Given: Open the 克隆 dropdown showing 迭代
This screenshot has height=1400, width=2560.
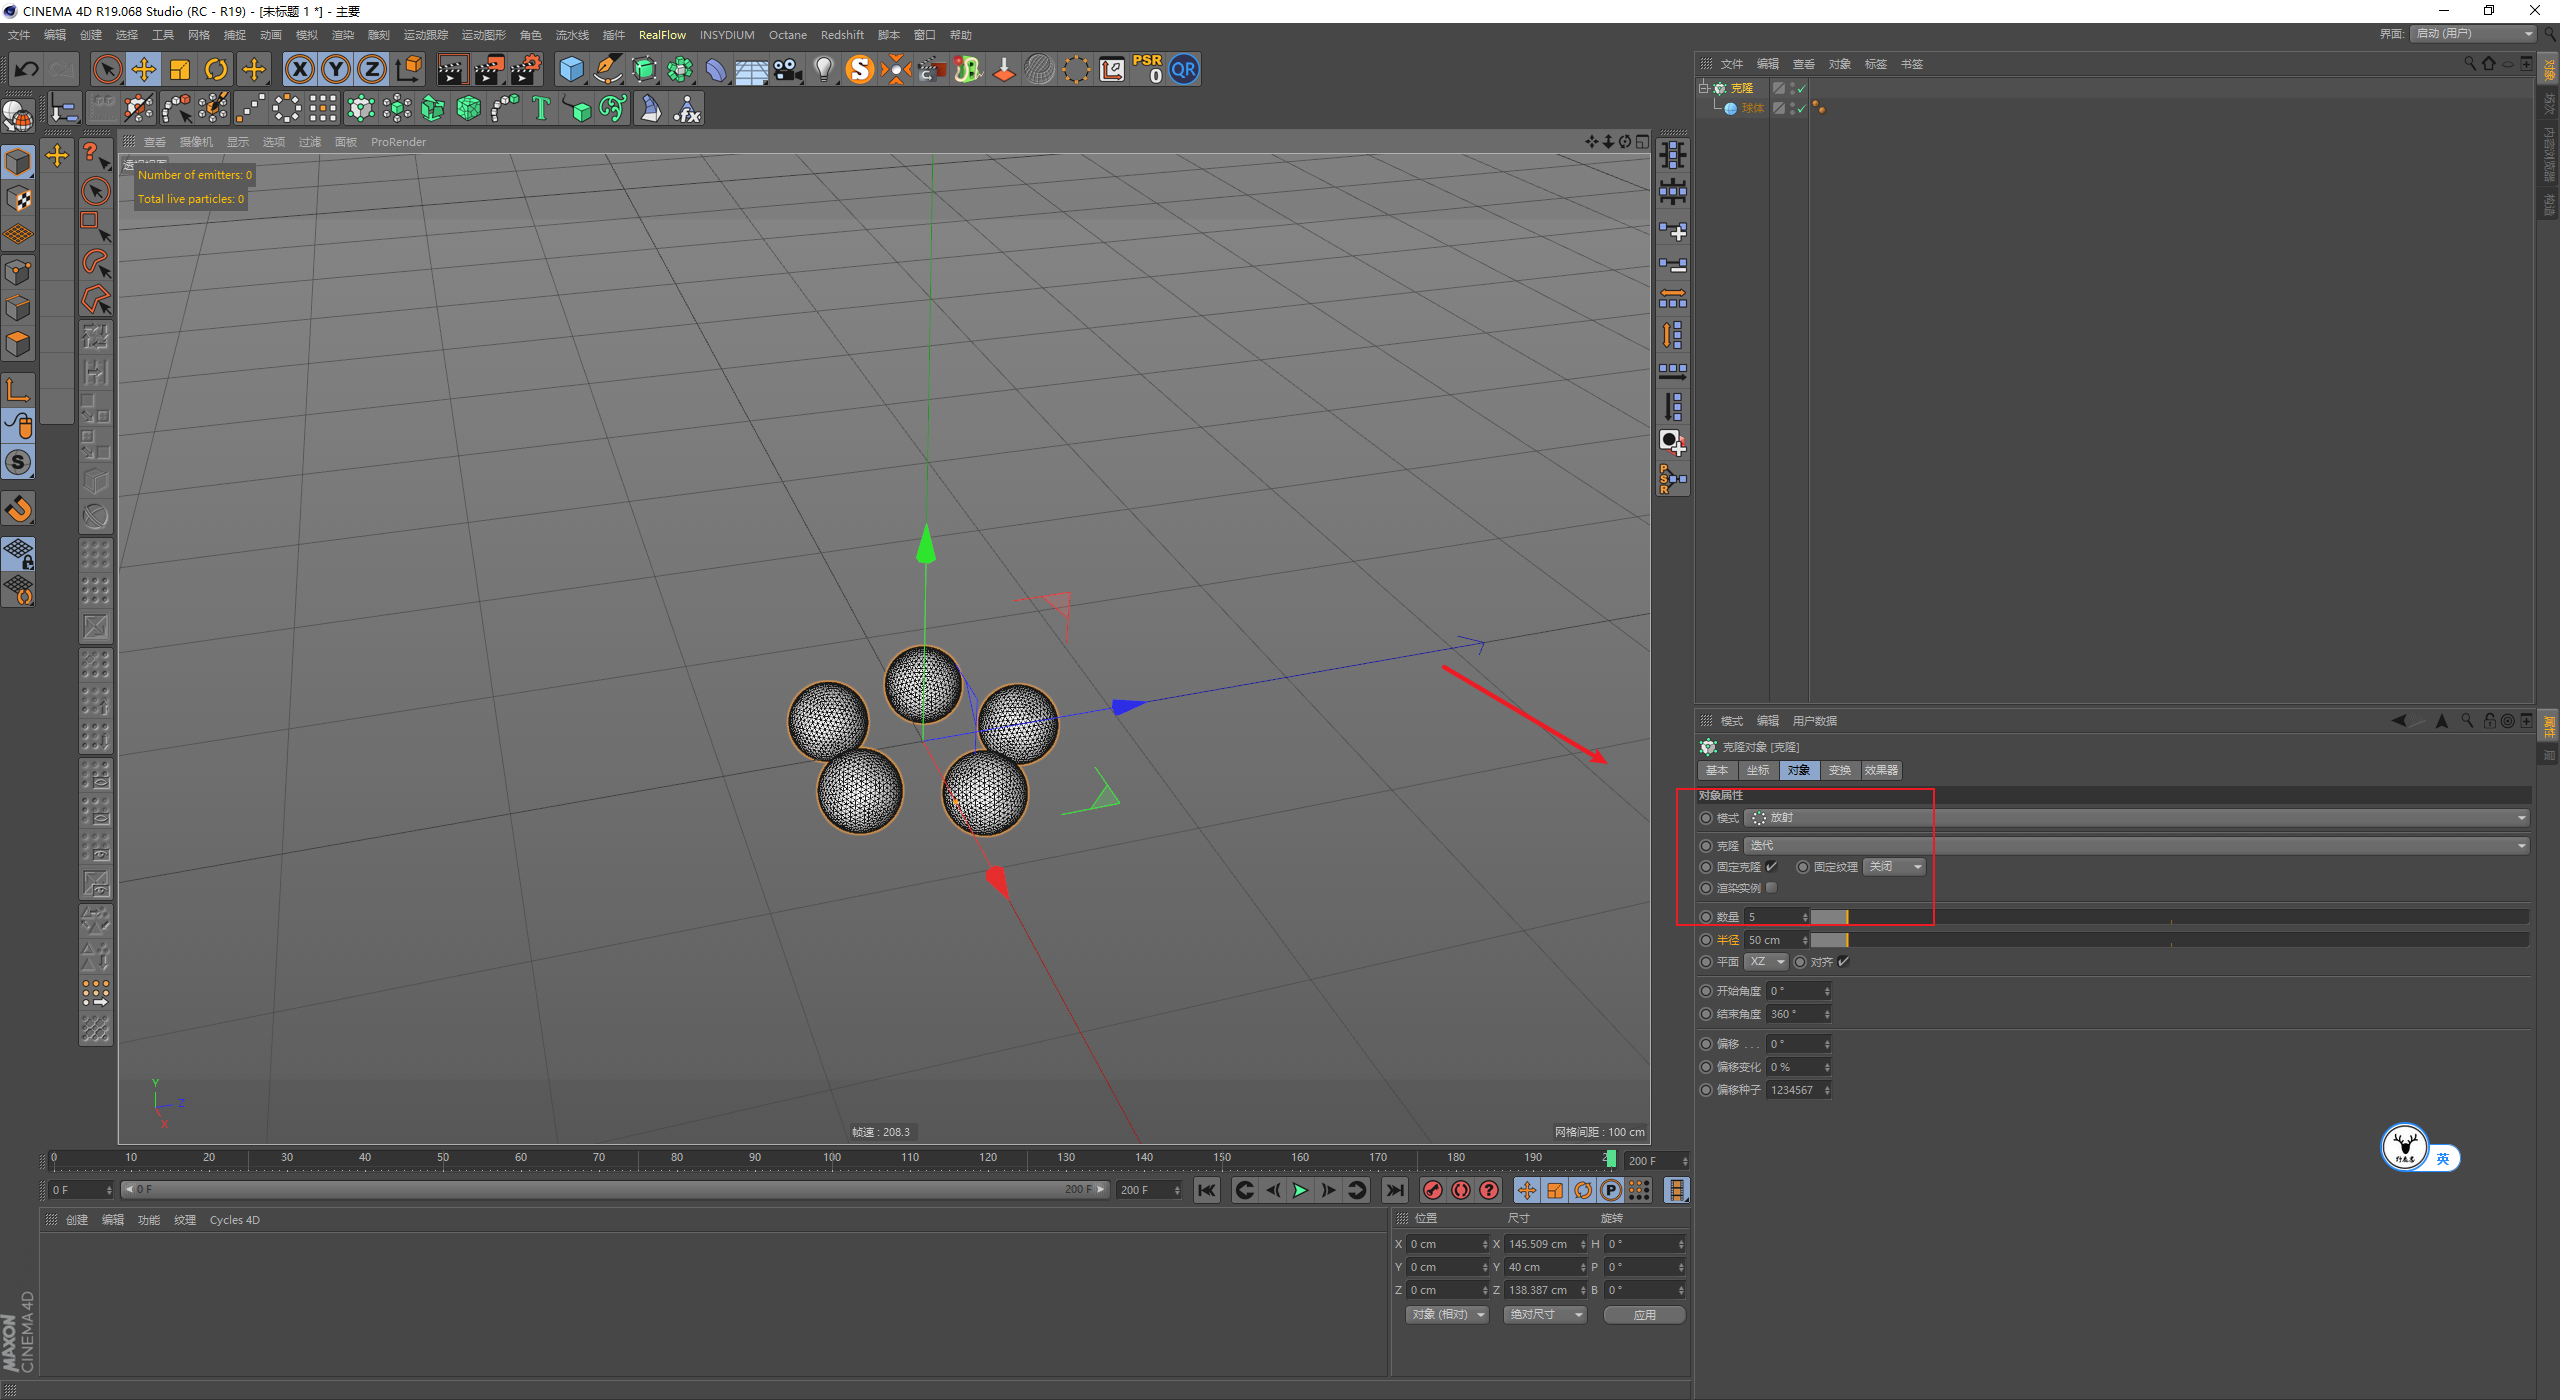Looking at the screenshot, I should pyautogui.click(x=2137, y=846).
